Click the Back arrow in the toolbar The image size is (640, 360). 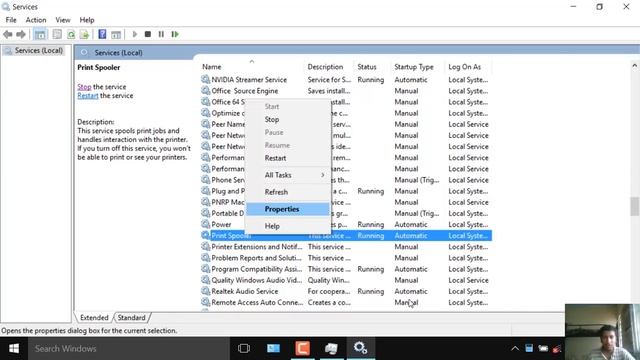(7, 35)
